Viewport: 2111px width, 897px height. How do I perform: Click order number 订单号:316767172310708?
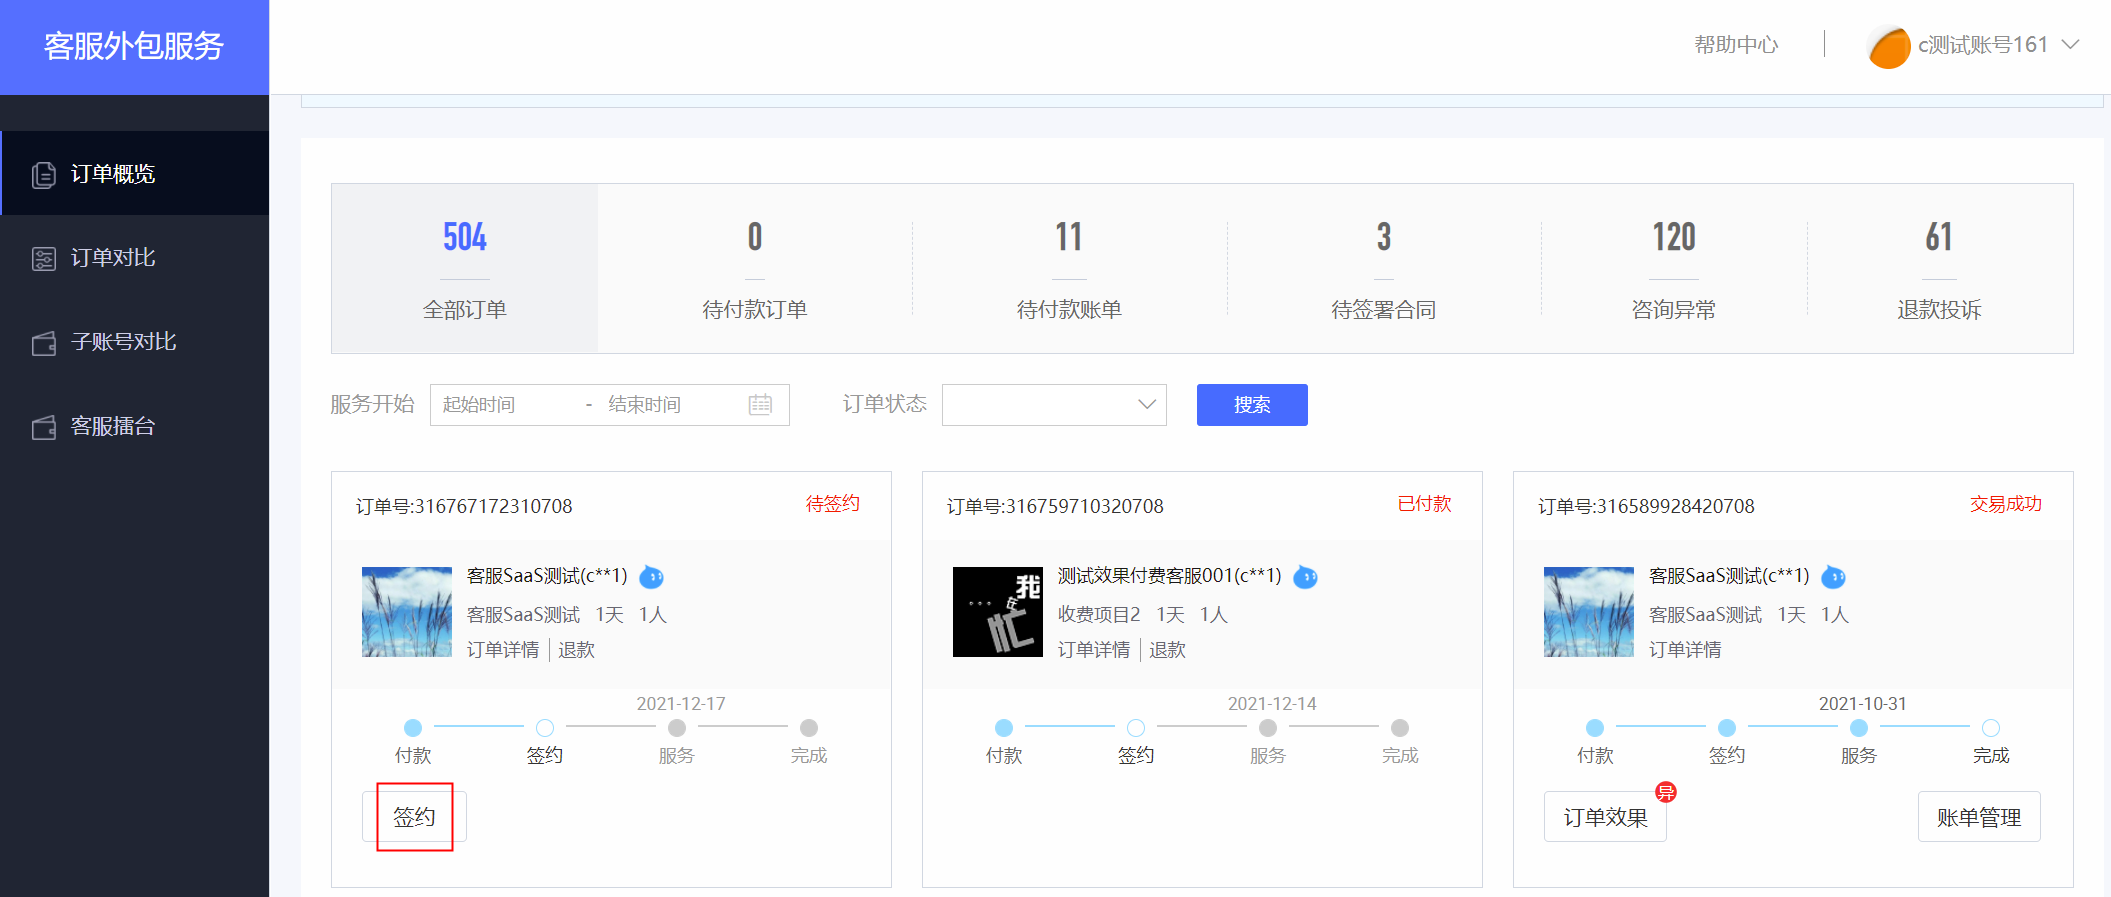click(x=464, y=506)
